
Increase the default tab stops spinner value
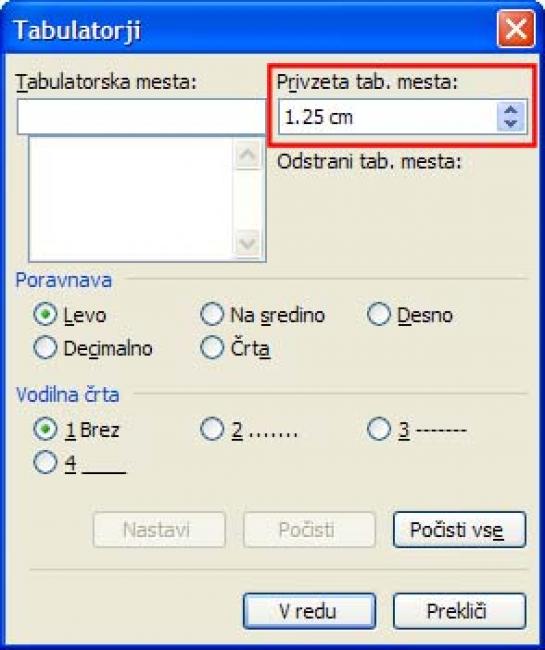pyautogui.click(x=511, y=110)
